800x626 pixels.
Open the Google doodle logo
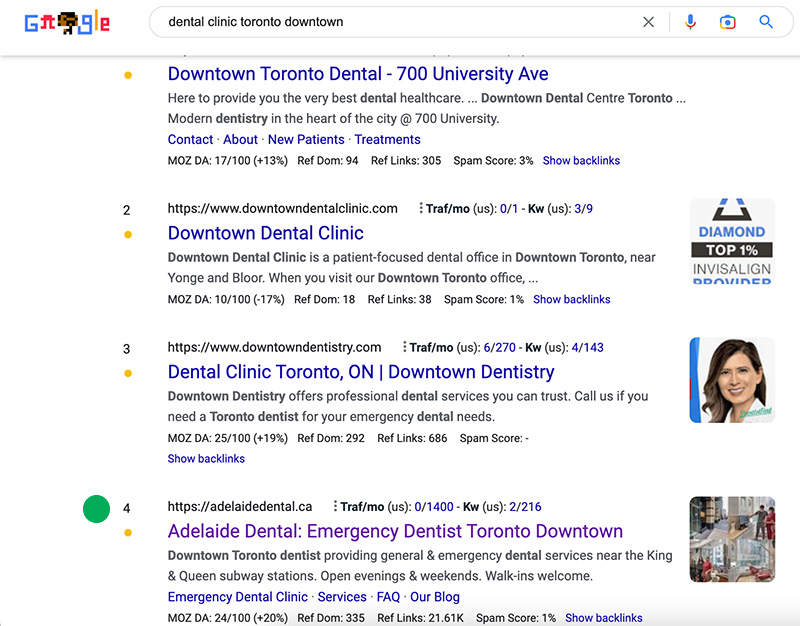point(67,23)
